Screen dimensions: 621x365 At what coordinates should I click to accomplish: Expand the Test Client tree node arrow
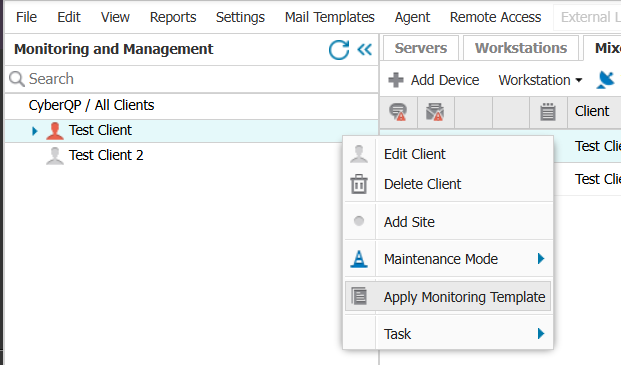pyautogui.click(x=34, y=131)
